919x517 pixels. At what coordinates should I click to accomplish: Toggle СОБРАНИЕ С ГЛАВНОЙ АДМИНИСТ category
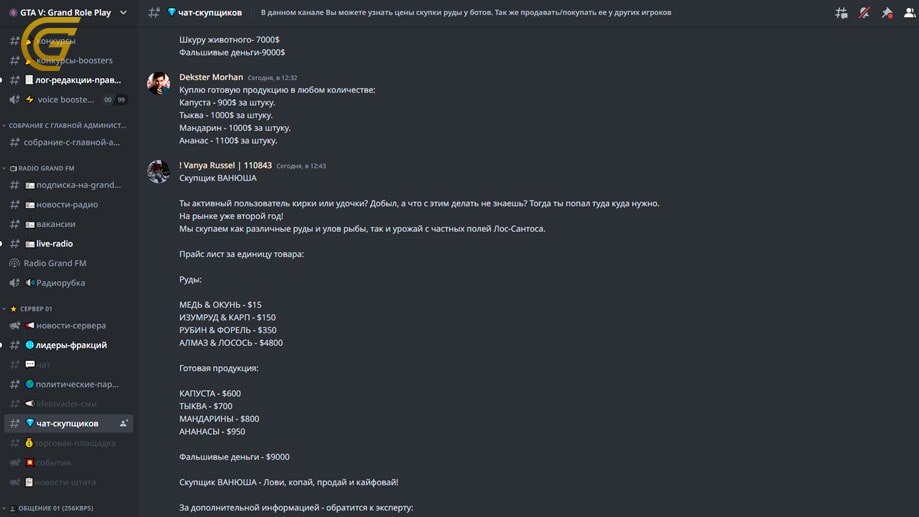point(64,125)
